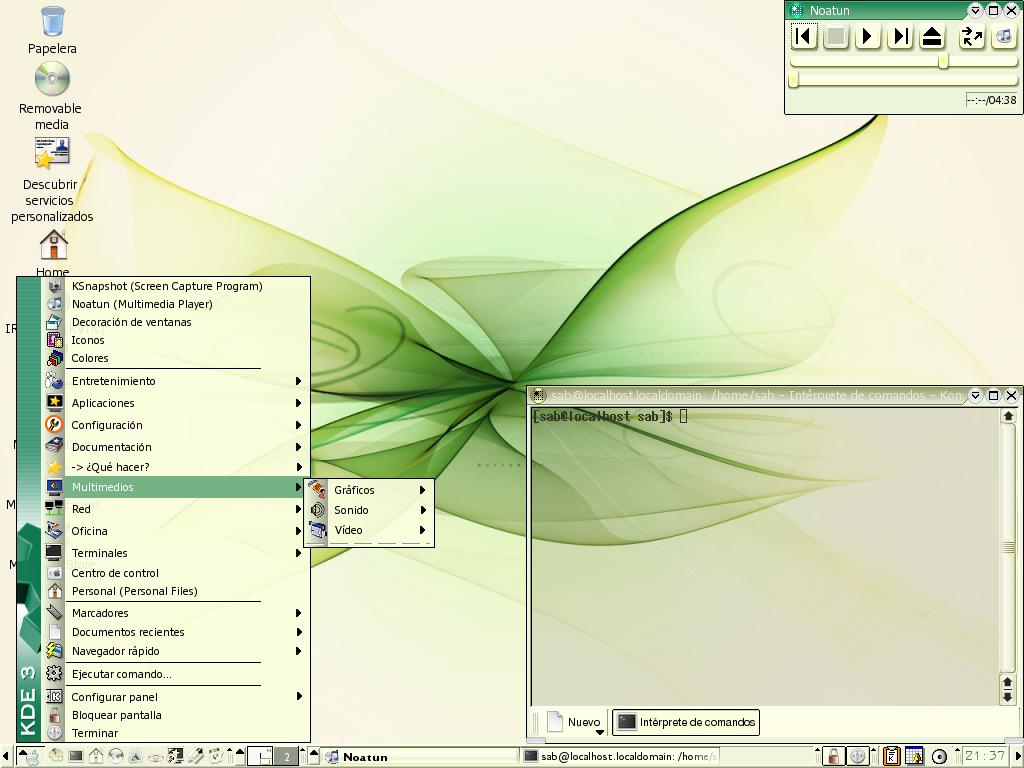Click the eject button in Noatun
1024x768 pixels.
click(932, 37)
